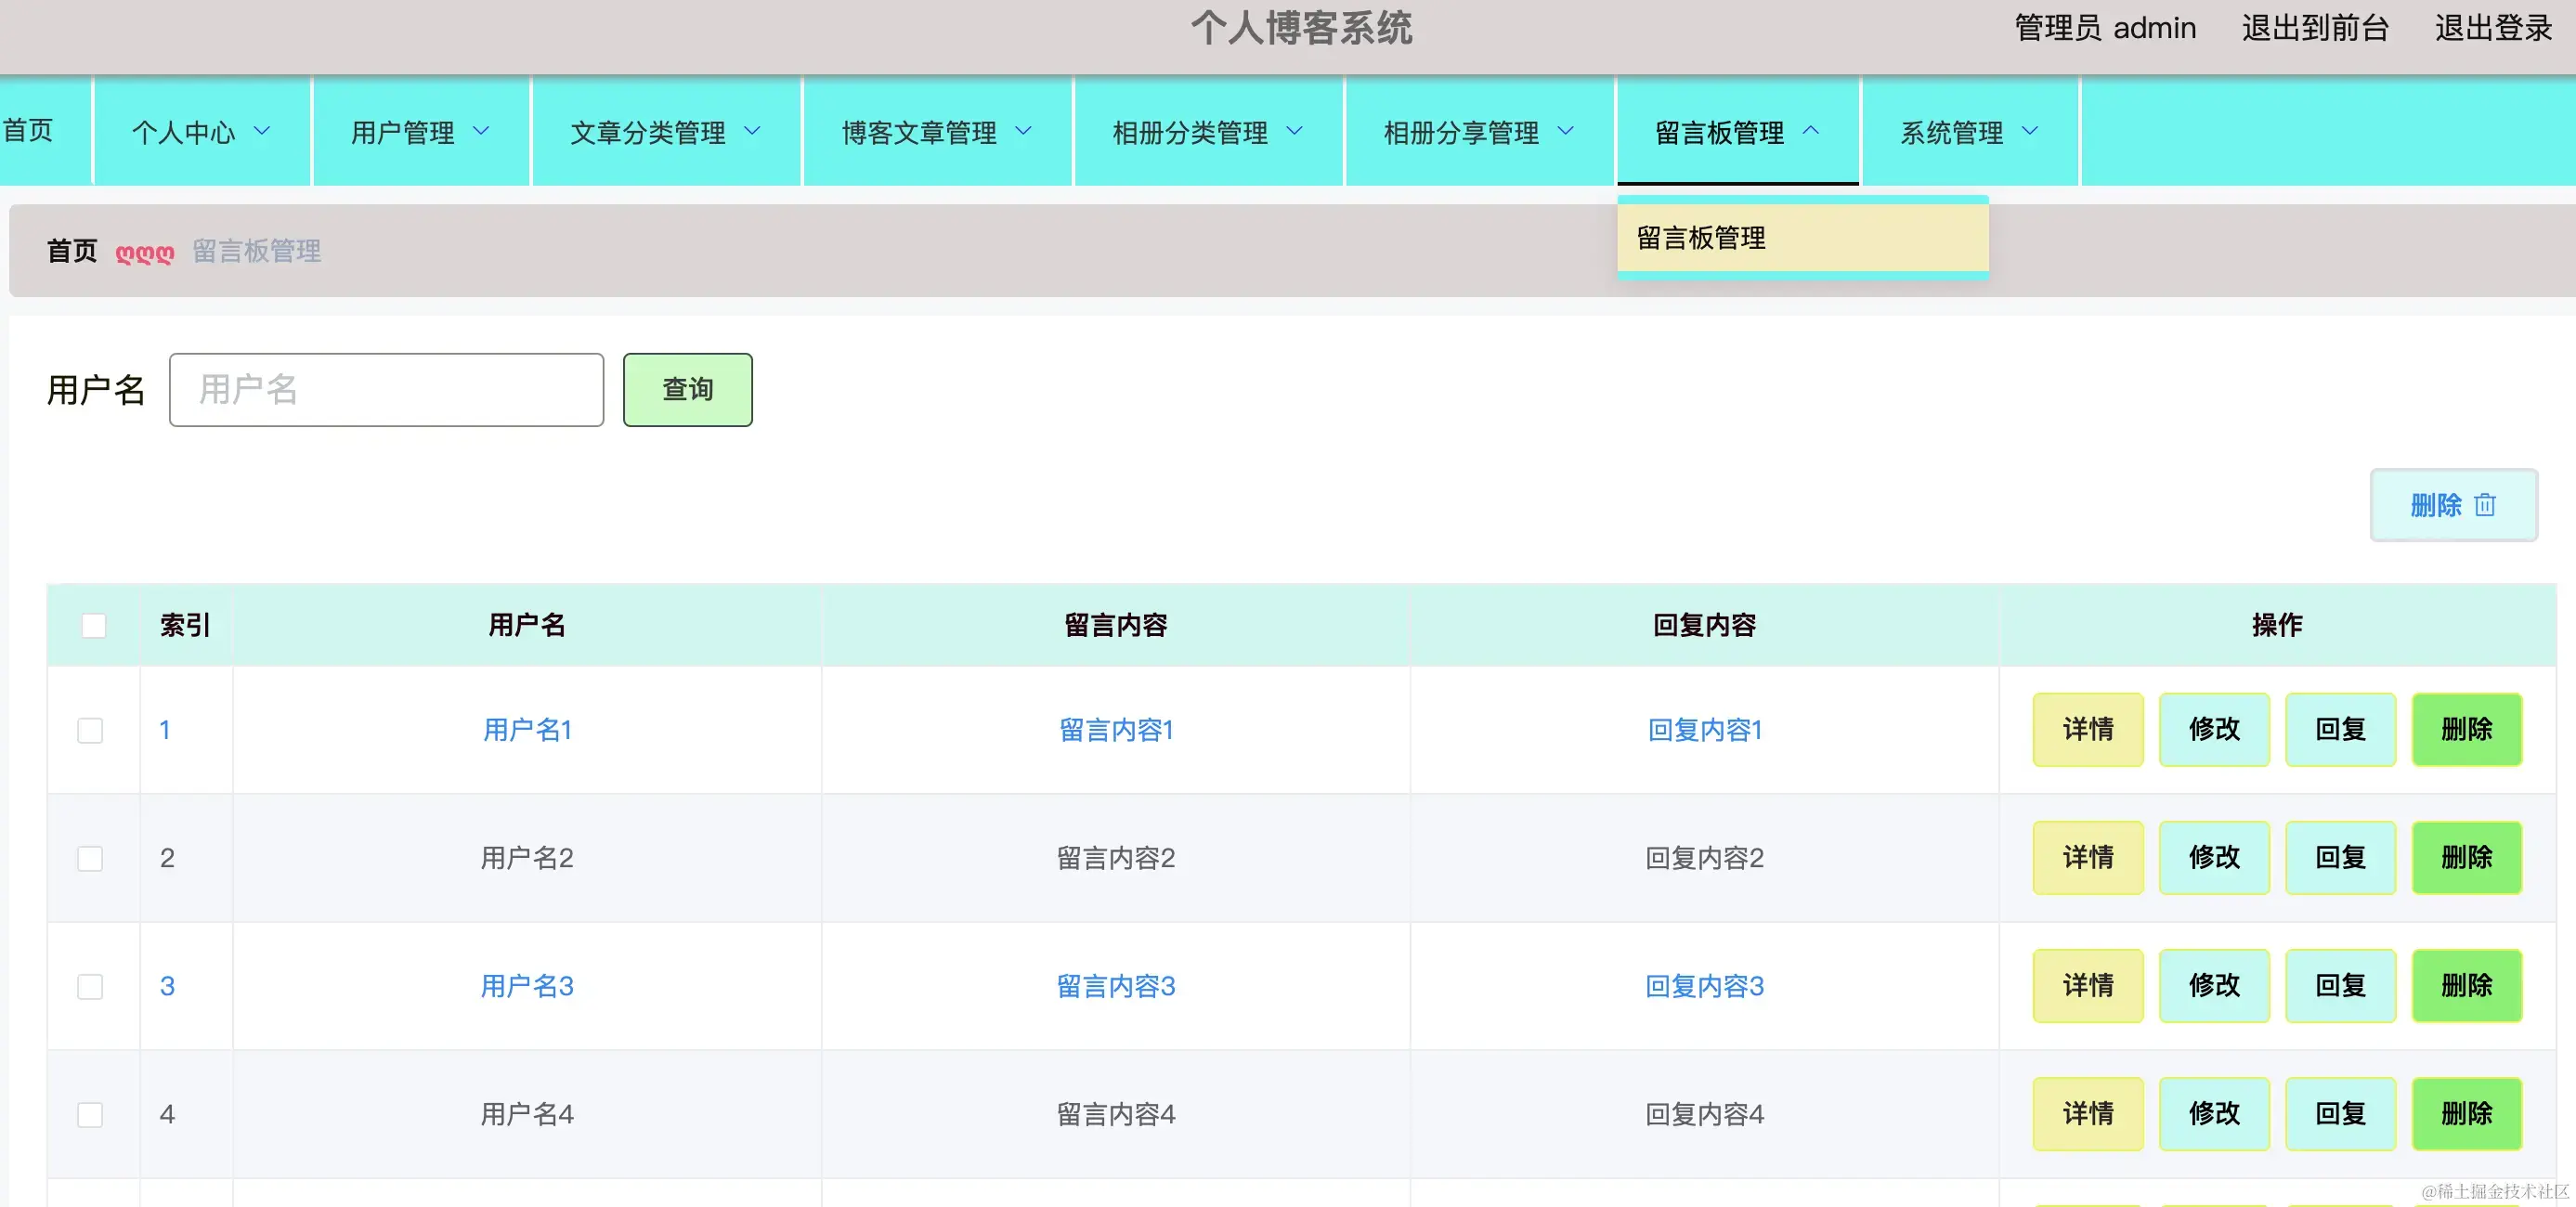Click the 查询 search button
2576x1207 pixels.
pos(687,390)
